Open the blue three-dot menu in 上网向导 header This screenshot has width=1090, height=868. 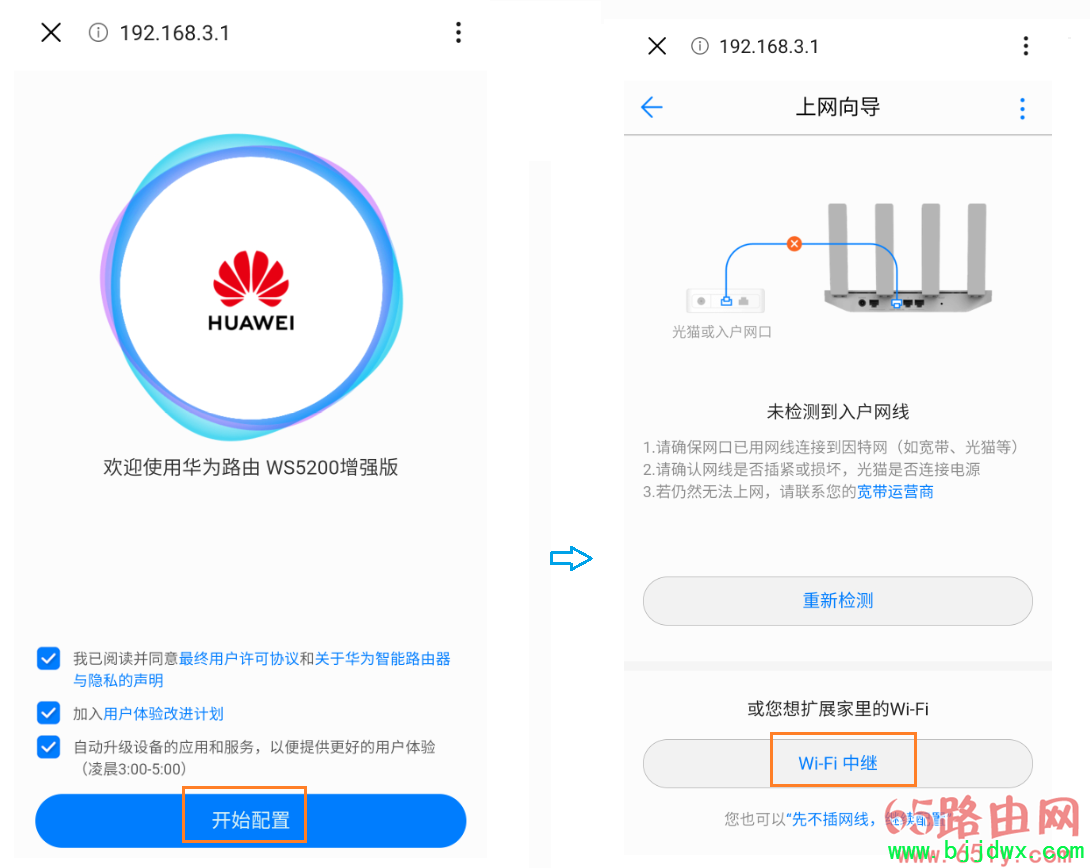[x=1022, y=108]
